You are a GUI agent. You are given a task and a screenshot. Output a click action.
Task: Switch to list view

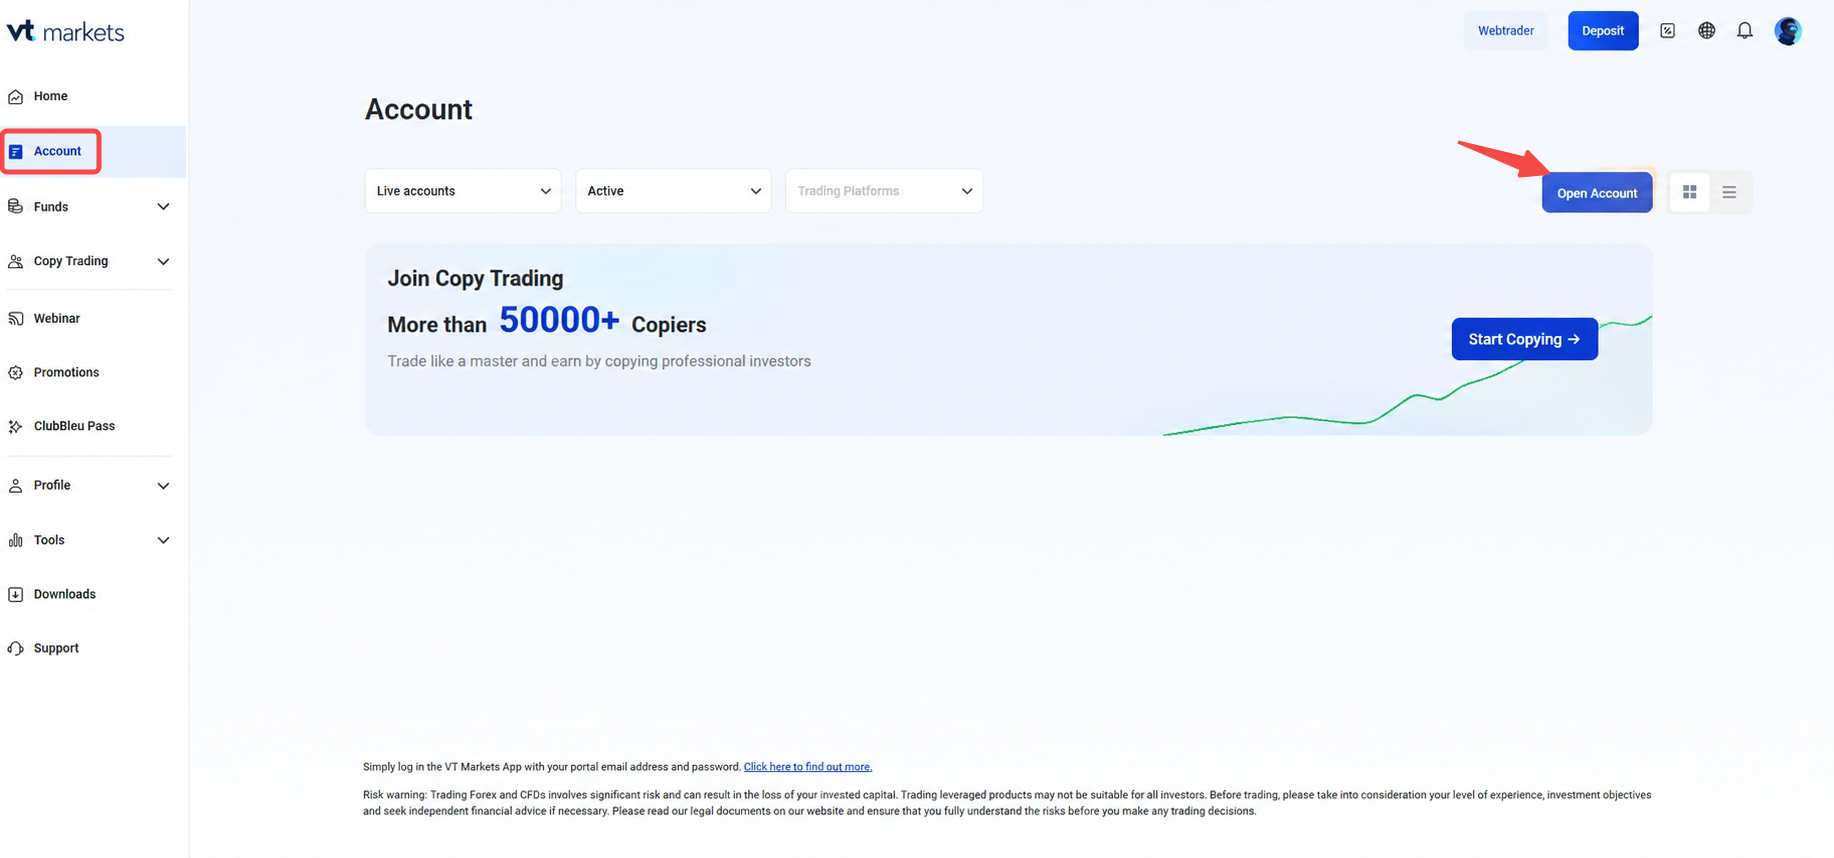pyautogui.click(x=1729, y=192)
